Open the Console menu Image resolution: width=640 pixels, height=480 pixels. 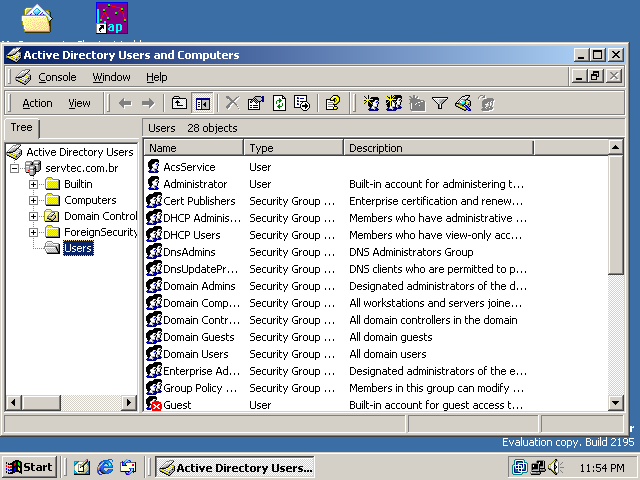click(x=57, y=77)
